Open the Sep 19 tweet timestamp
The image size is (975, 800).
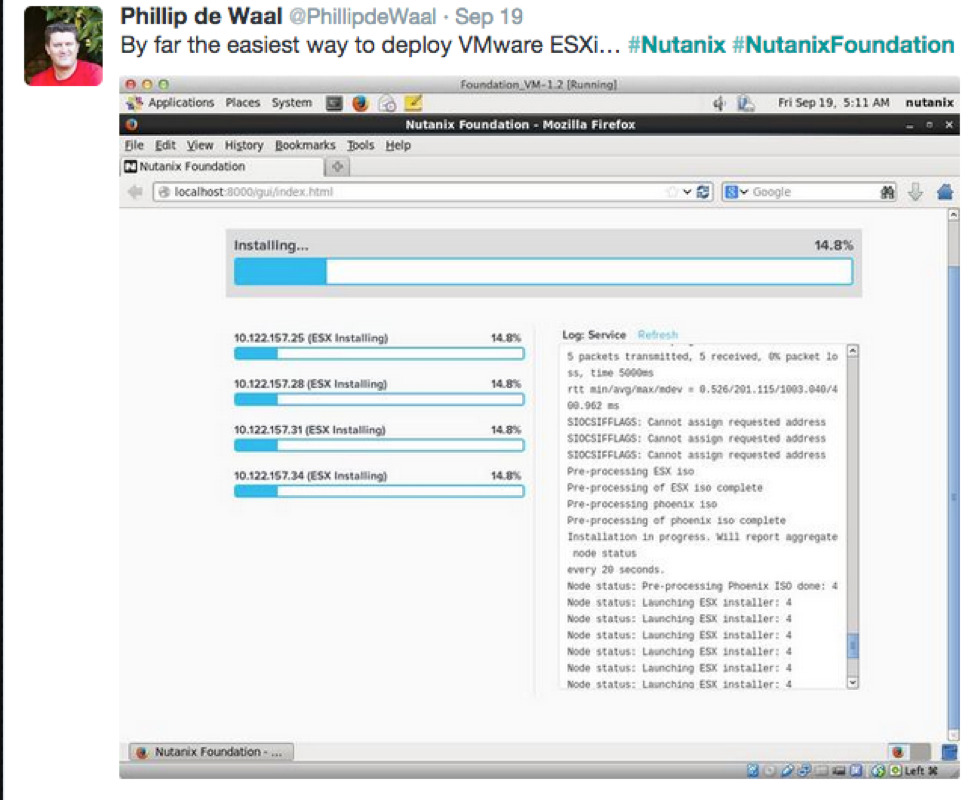489,17
